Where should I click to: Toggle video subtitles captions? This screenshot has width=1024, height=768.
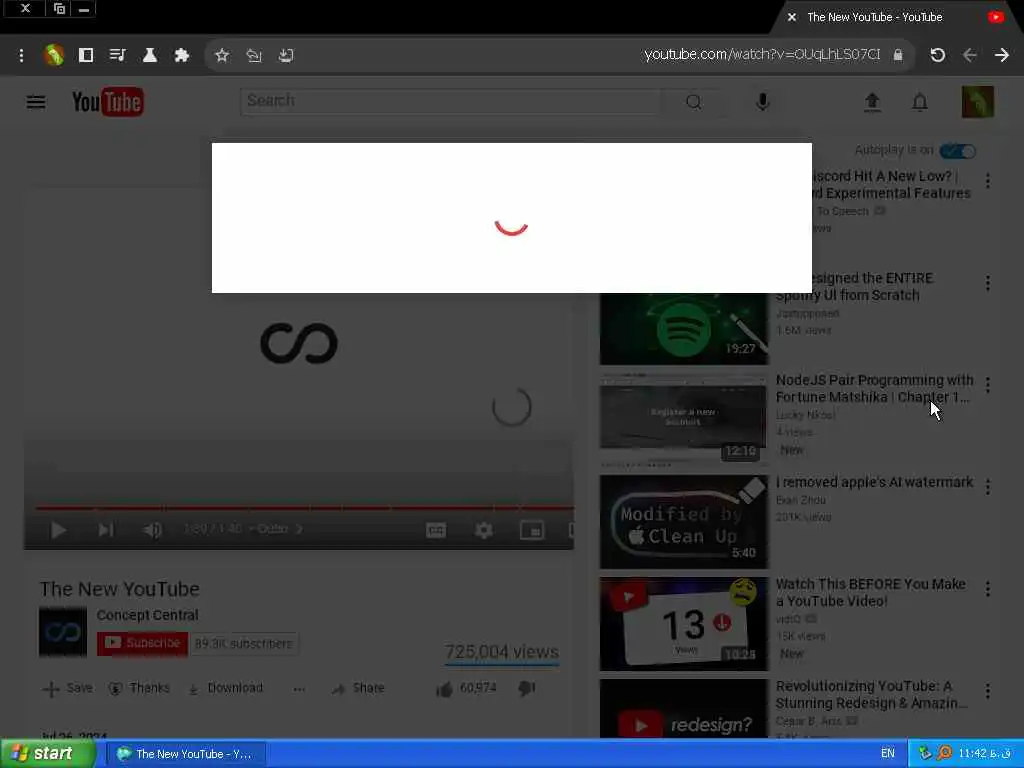[x=436, y=530]
